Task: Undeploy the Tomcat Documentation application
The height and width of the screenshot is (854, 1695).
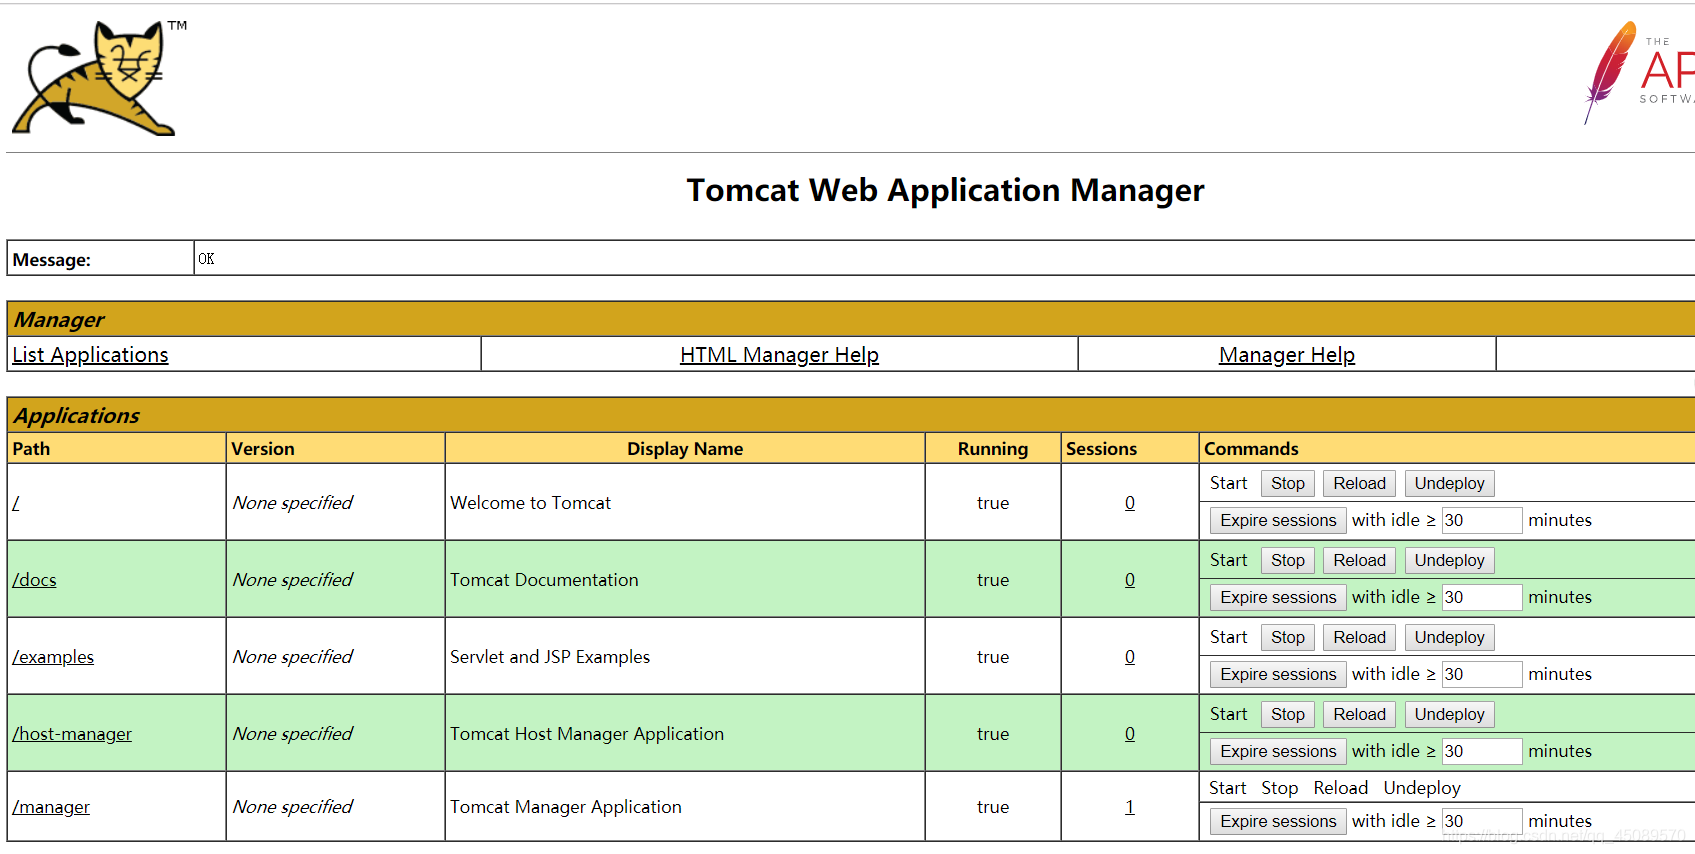Action: click(1449, 561)
